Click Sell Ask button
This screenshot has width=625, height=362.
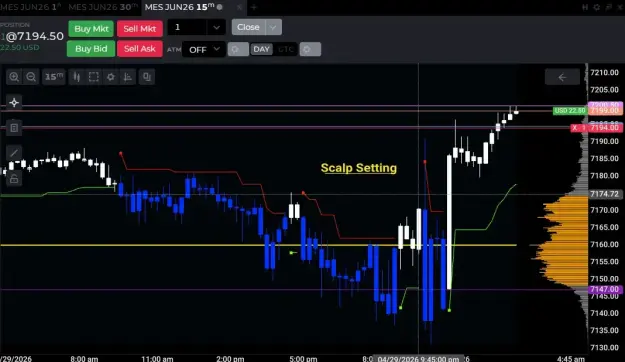point(140,49)
